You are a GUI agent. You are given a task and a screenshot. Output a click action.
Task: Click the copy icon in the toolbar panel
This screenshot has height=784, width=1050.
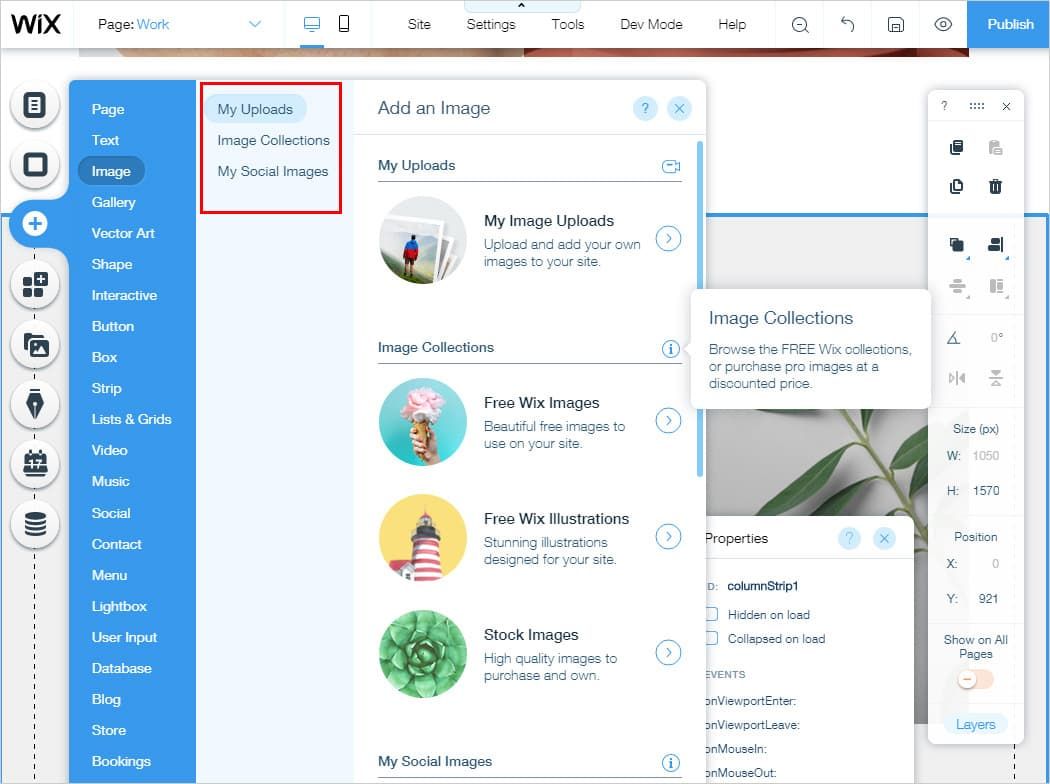(x=956, y=147)
